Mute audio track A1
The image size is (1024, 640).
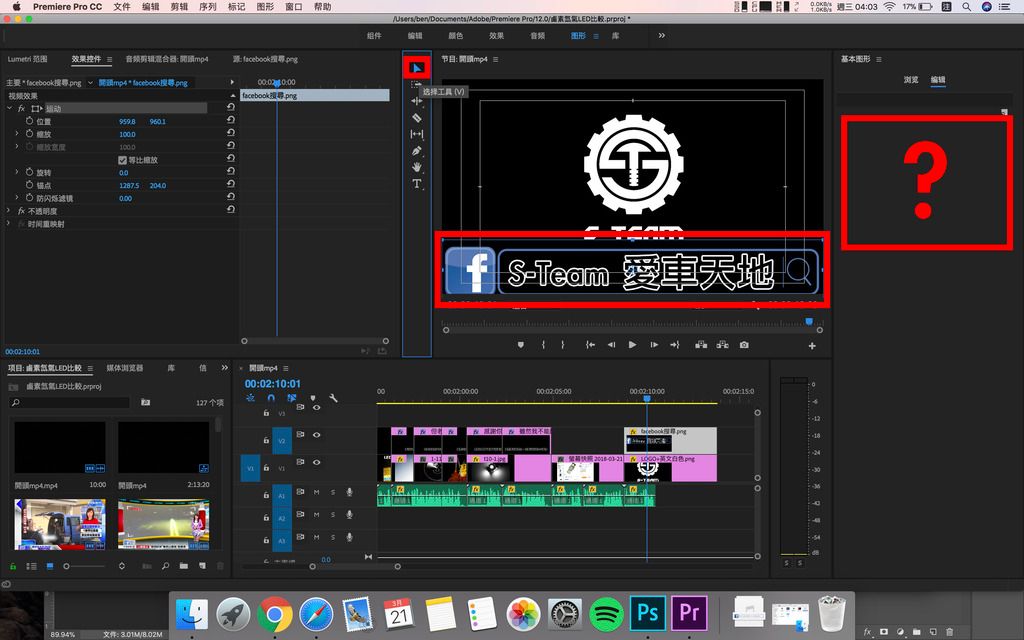(x=316, y=492)
